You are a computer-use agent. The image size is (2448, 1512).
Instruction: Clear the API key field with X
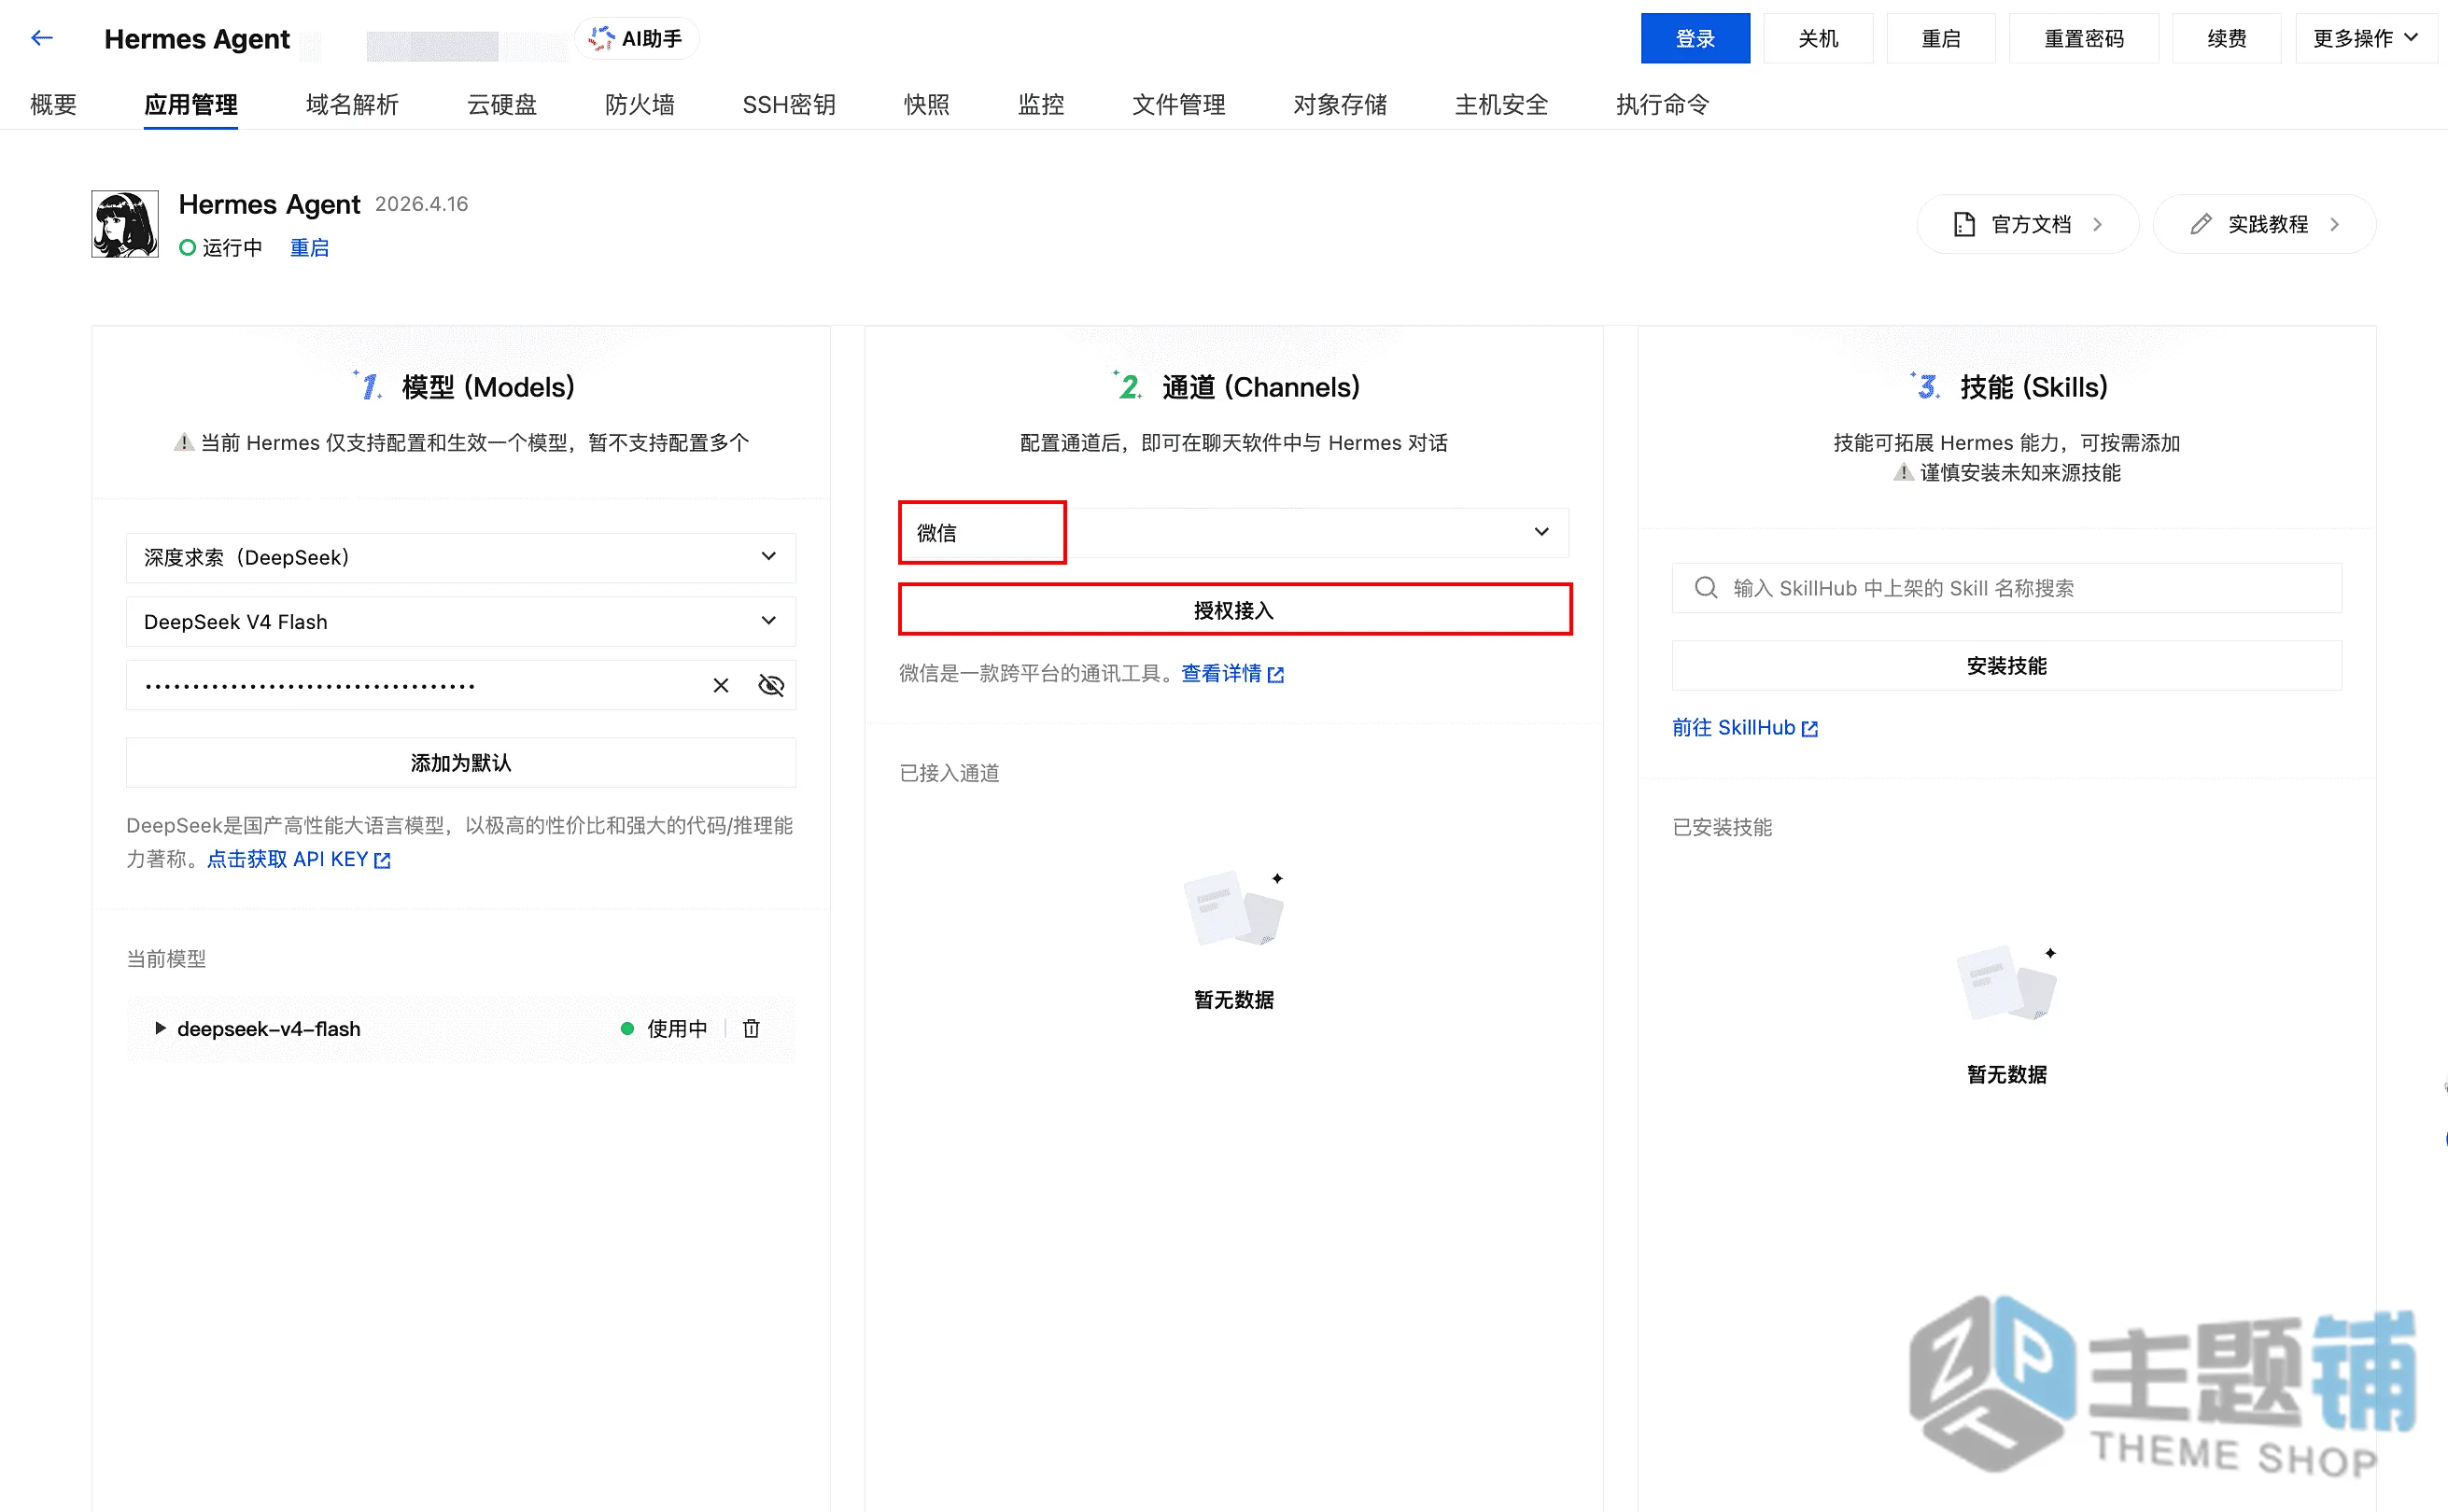click(x=720, y=685)
